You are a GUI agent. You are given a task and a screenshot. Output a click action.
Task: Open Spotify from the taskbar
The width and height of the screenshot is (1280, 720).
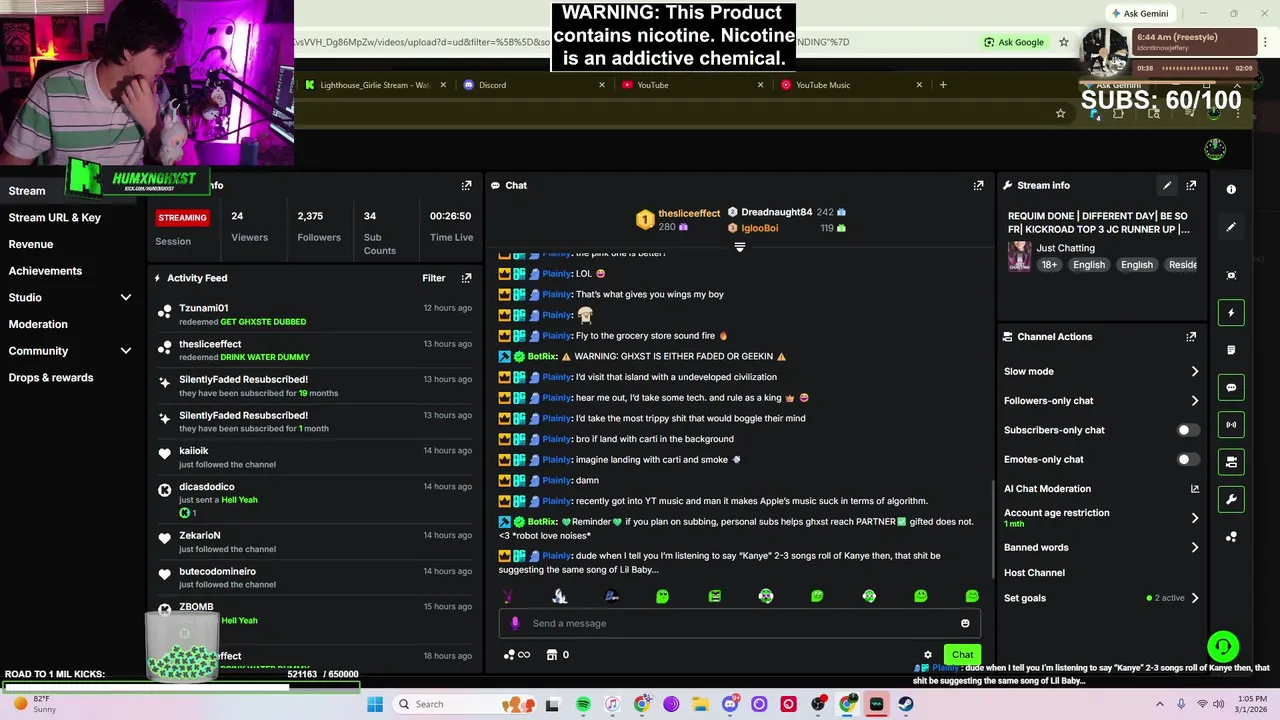point(583,704)
